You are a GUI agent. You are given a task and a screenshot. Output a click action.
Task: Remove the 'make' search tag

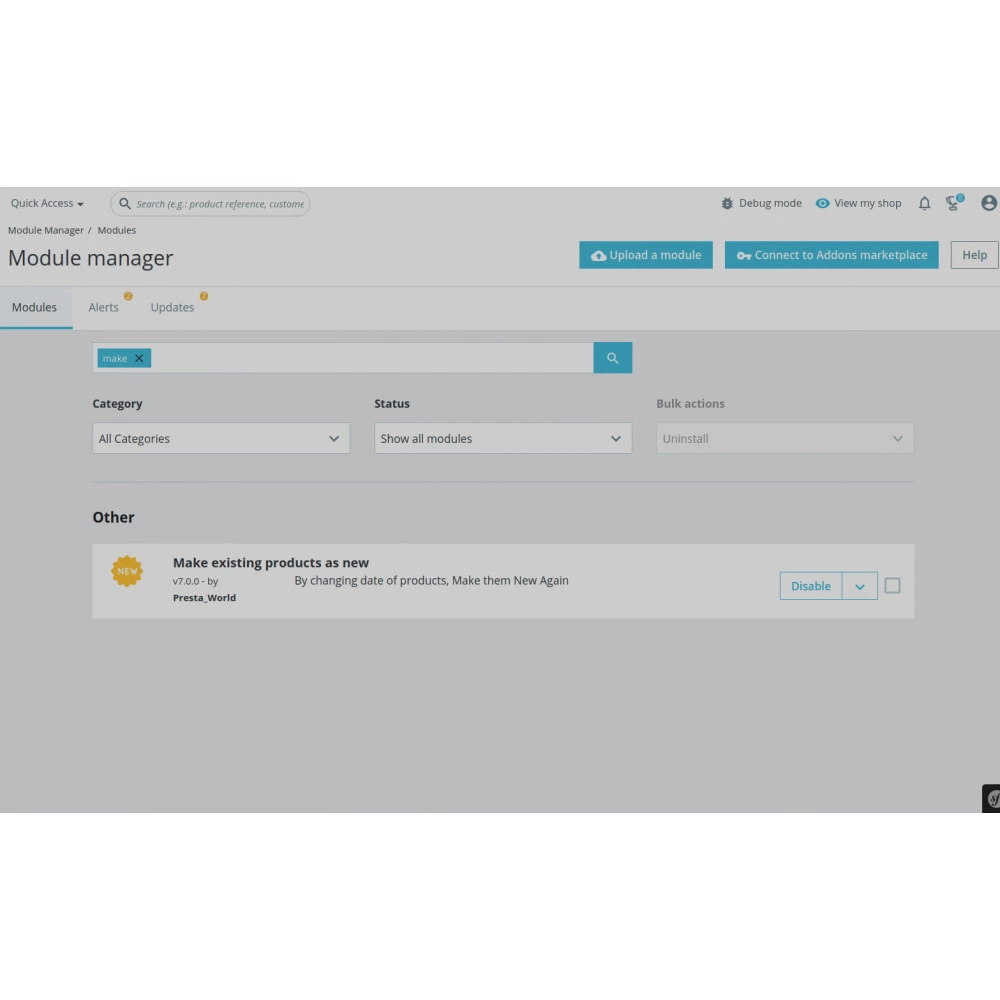(x=139, y=358)
